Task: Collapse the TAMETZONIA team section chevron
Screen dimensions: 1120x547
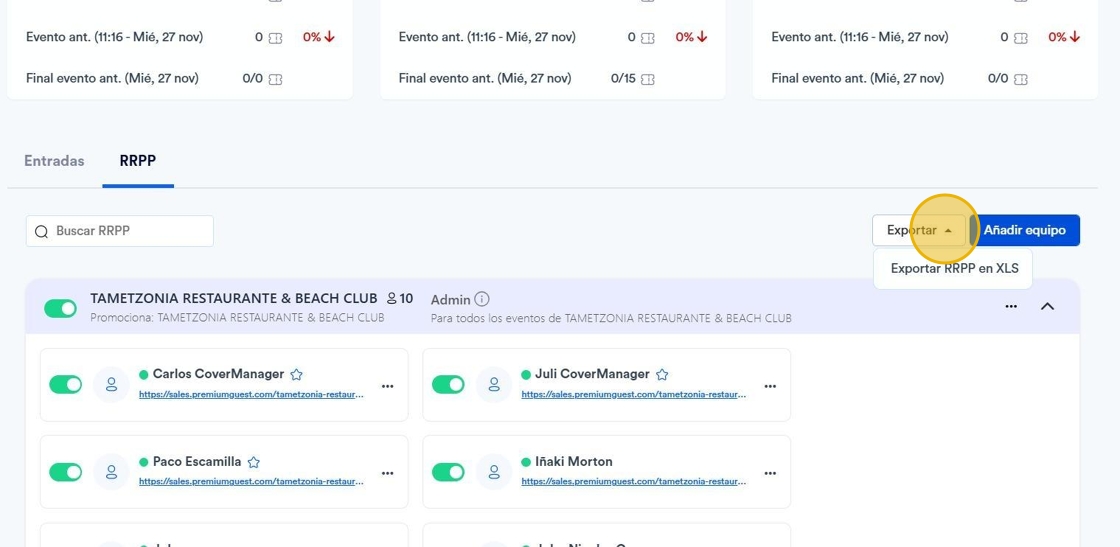Action: (x=1047, y=306)
